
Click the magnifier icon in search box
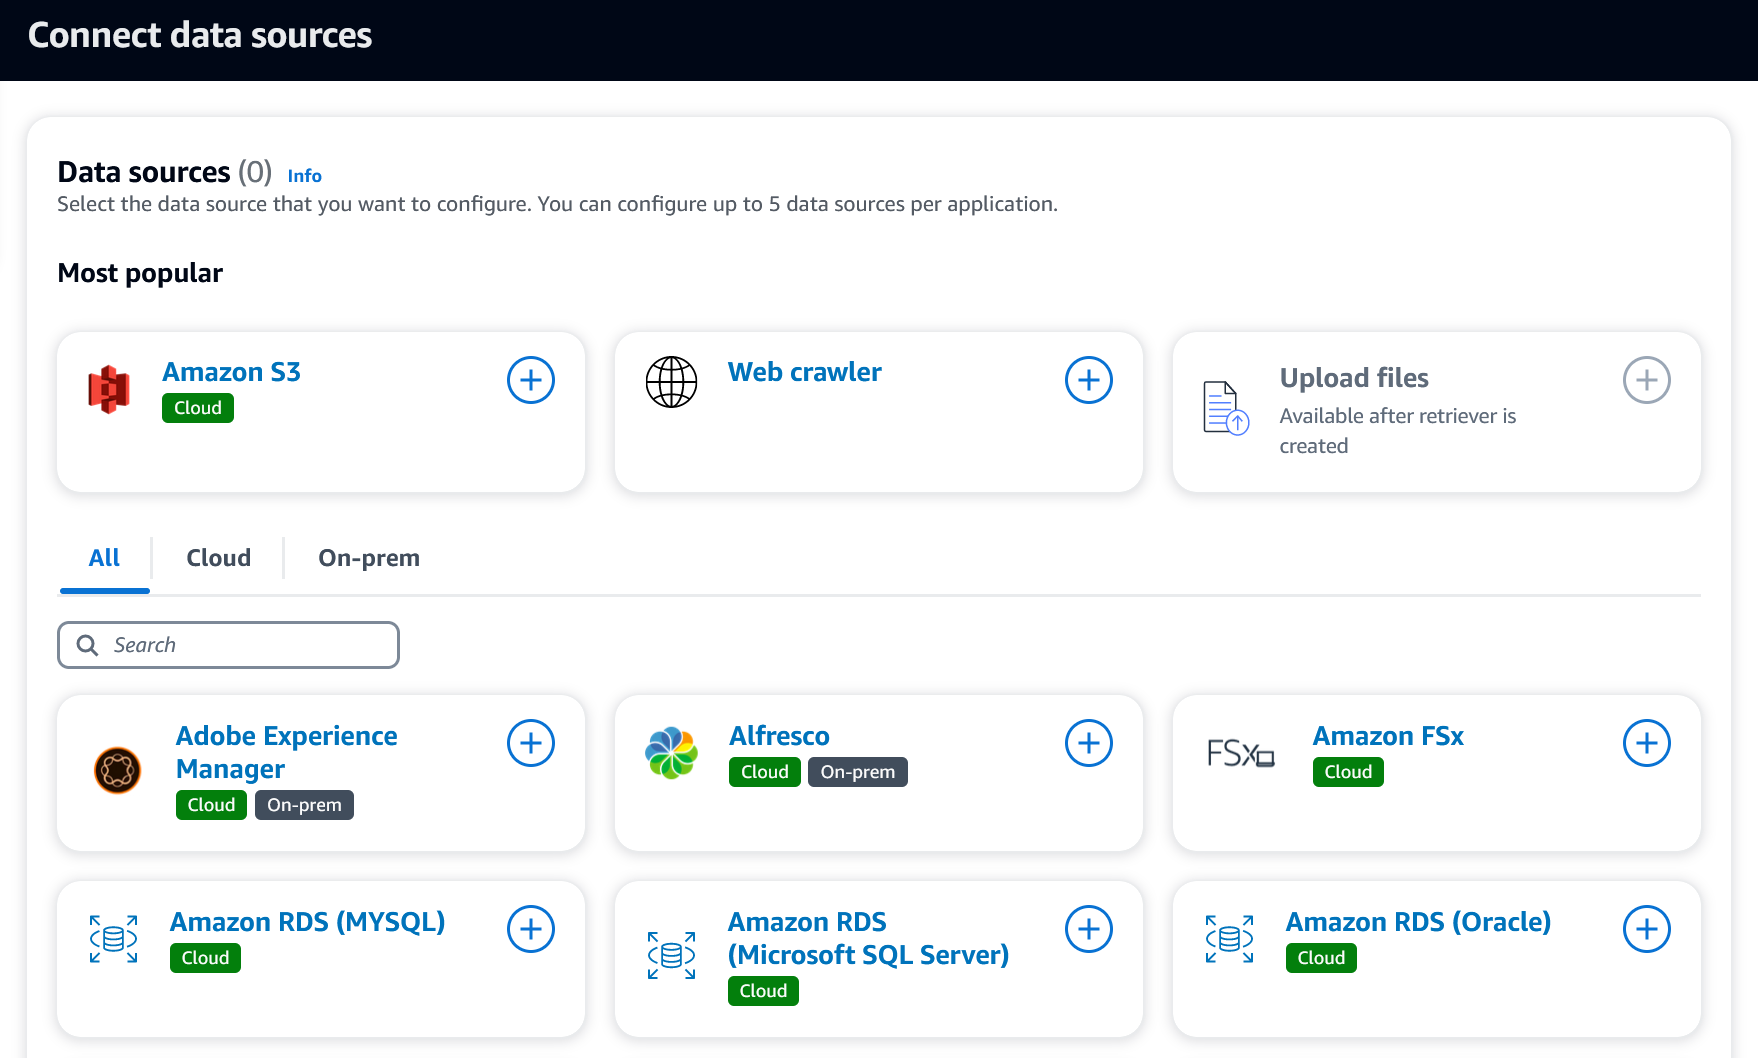pos(88,645)
